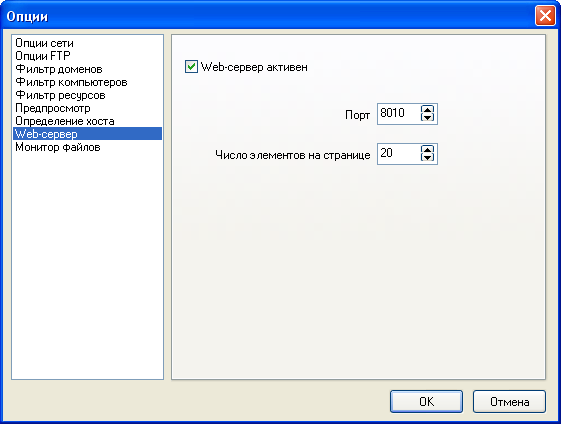Close the Опции dialog window
Image resolution: width=561 pixels, height=424 pixels.
click(x=545, y=16)
